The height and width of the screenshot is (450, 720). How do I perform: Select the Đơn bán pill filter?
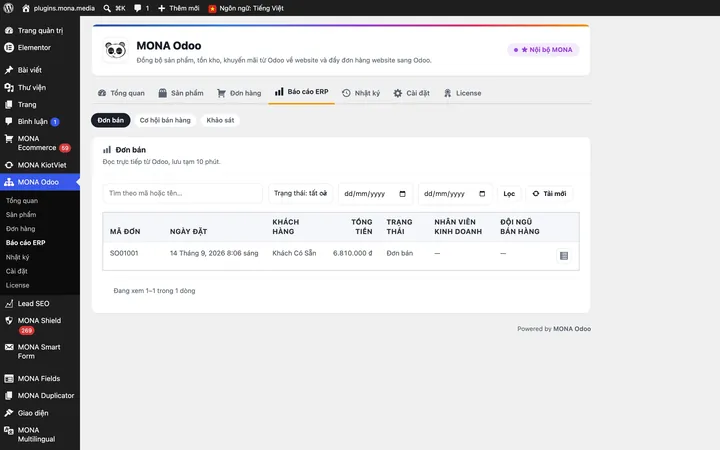(x=111, y=120)
